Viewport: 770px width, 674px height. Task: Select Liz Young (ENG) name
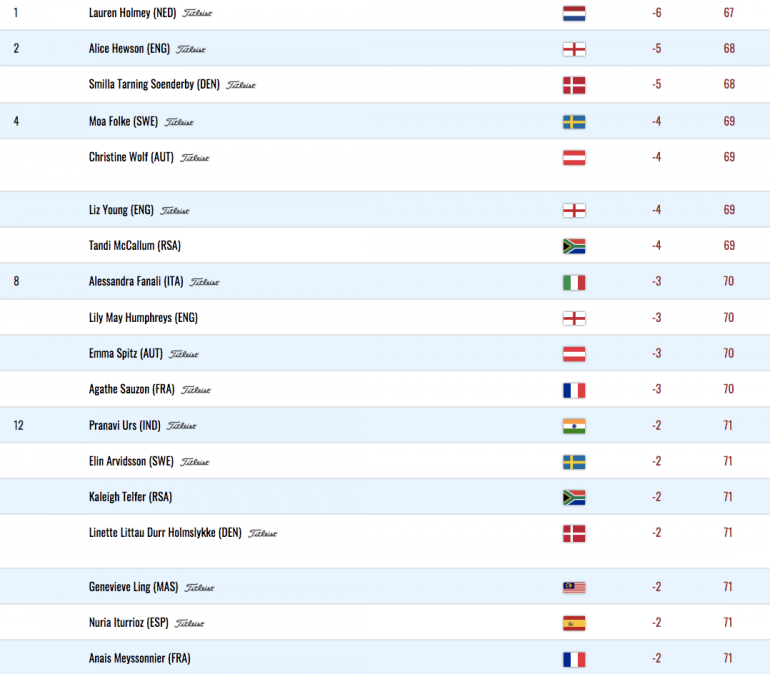(121, 210)
